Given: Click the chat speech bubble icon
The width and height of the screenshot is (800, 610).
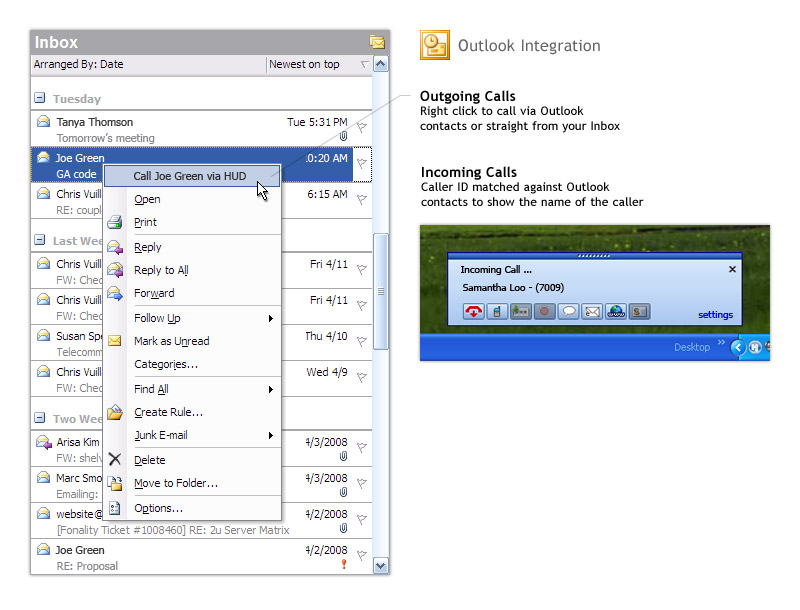Looking at the screenshot, I should click(x=568, y=312).
